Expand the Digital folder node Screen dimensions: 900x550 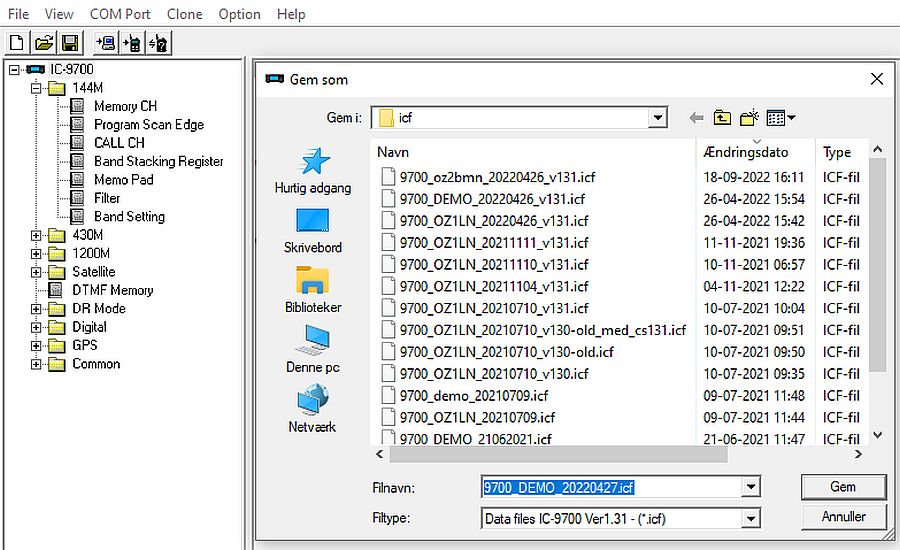[x=36, y=327]
